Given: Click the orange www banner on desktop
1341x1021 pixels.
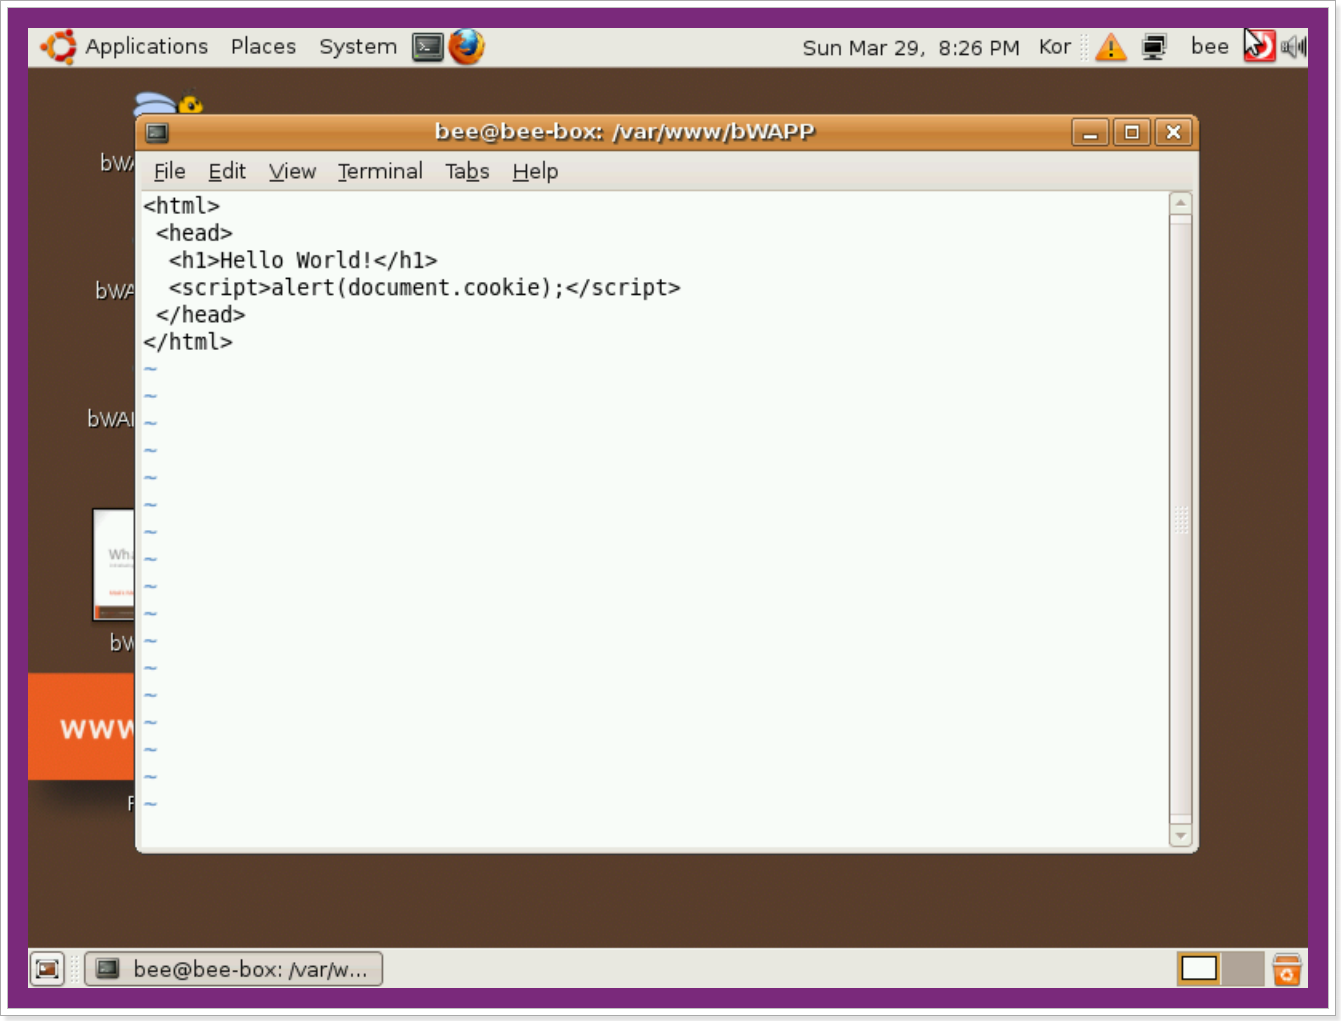Looking at the screenshot, I should (81, 727).
